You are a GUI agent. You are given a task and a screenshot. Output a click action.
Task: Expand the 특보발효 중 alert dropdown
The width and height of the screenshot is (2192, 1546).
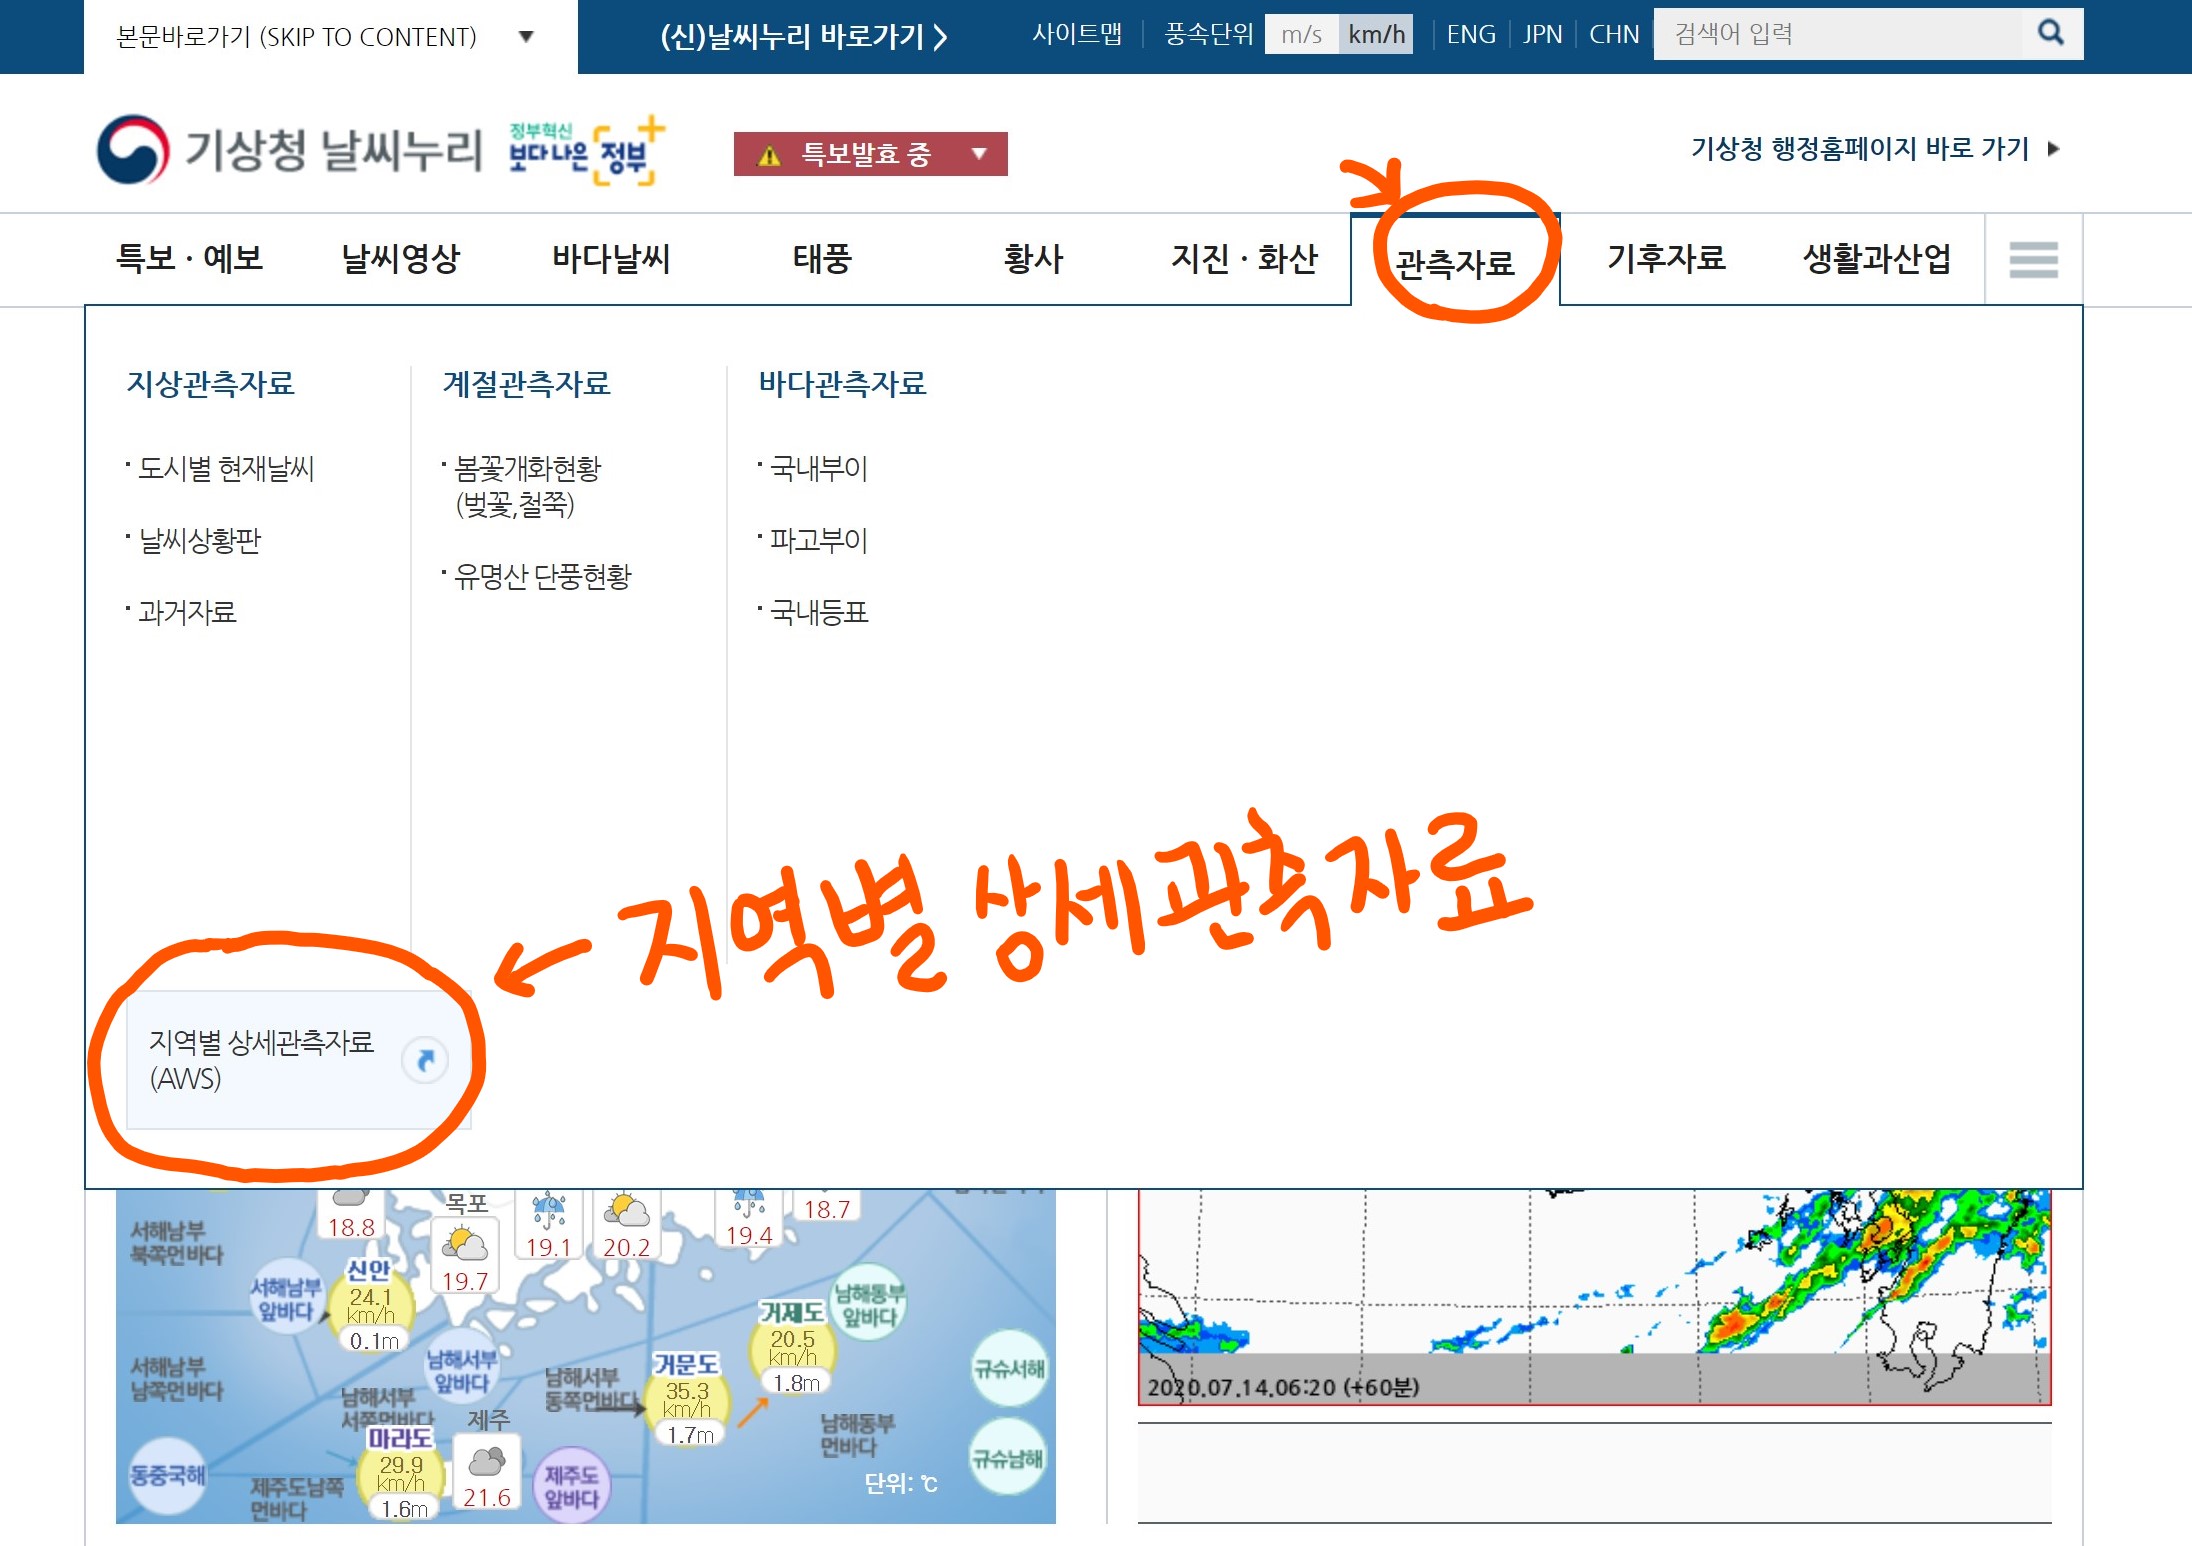click(979, 154)
